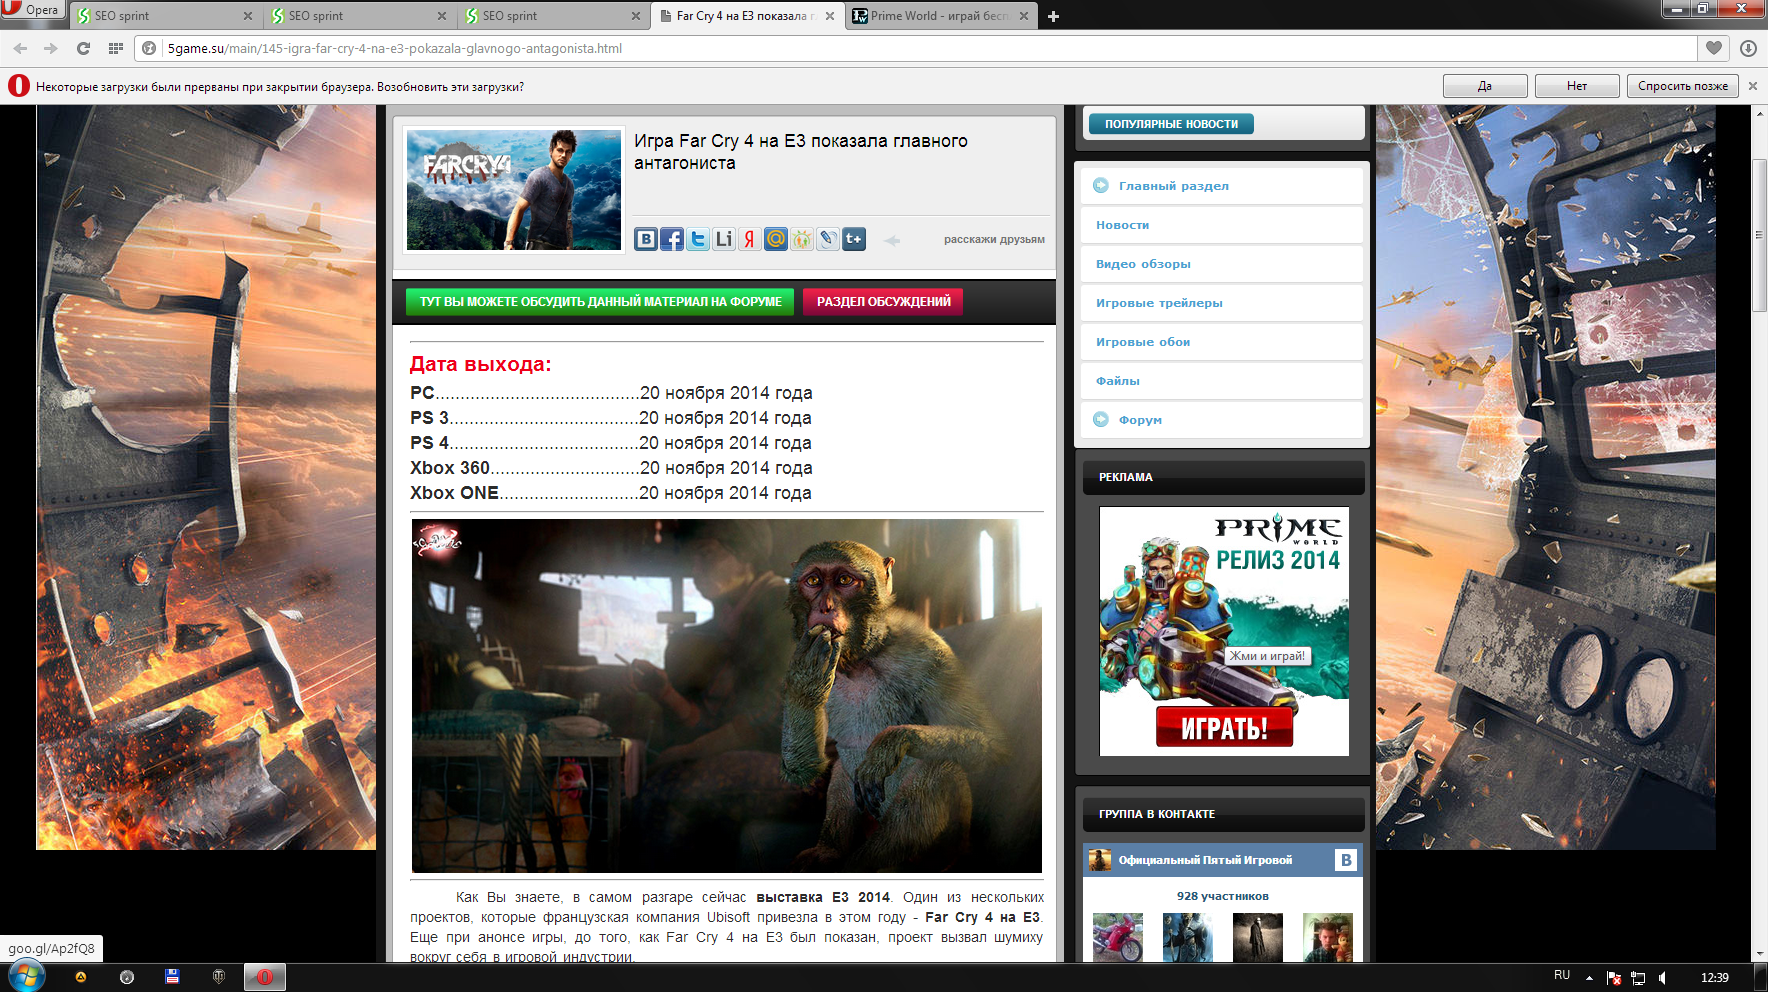Share article on Twitter

pos(698,239)
